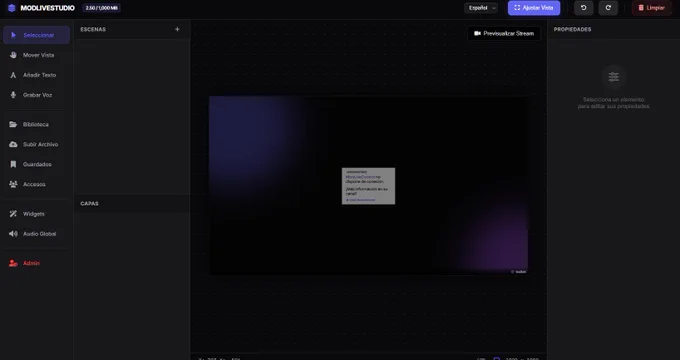Image resolution: width=680 pixels, height=360 pixels.
Task: Choose the Mover Vista hand tool
Action: click(36, 55)
